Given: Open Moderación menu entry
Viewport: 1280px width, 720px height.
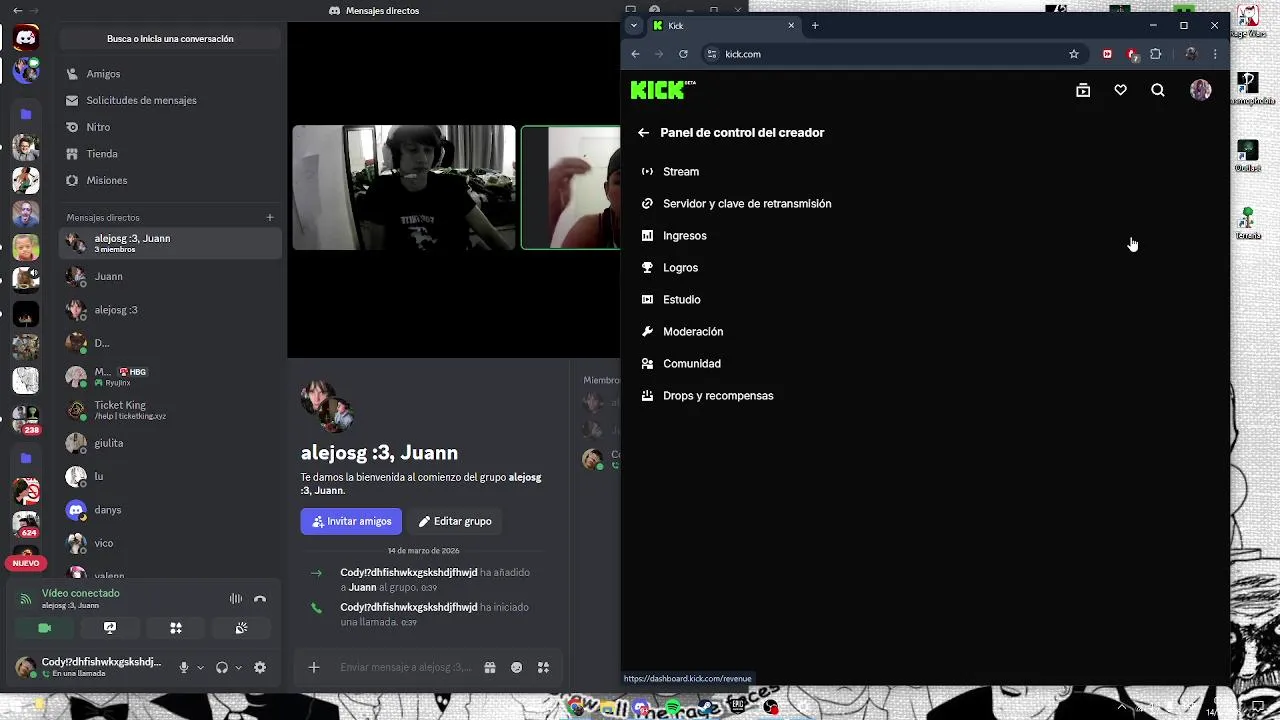Looking at the screenshot, I should click(x=682, y=332).
